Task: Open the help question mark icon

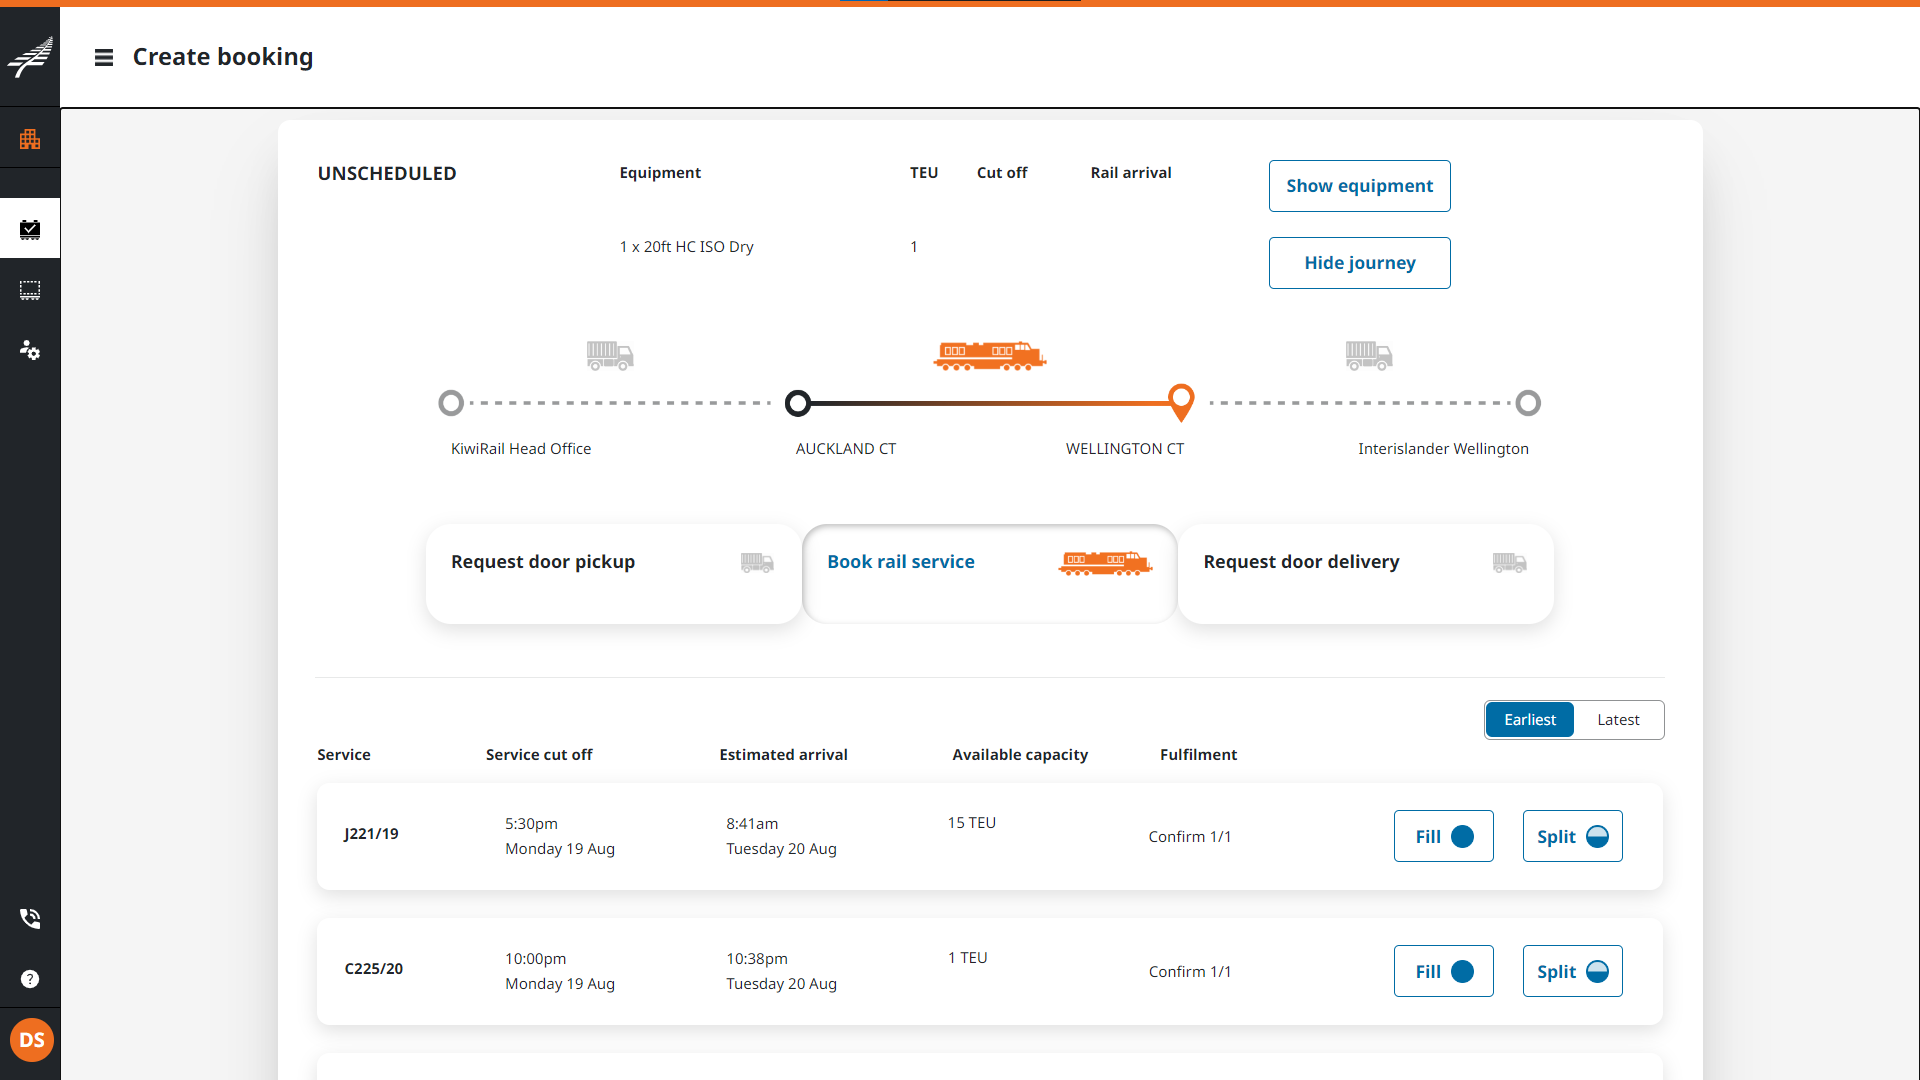Action: [x=30, y=979]
